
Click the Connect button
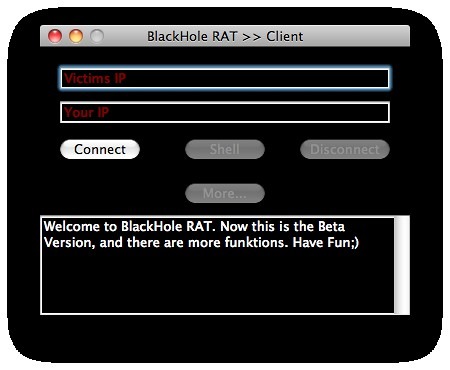[x=100, y=149]
